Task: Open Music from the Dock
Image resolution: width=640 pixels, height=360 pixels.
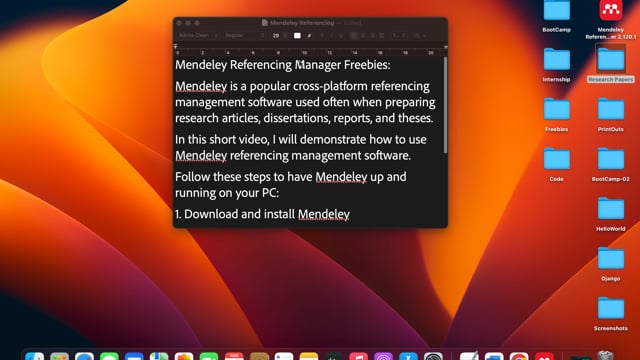Action: click(358, 356)
